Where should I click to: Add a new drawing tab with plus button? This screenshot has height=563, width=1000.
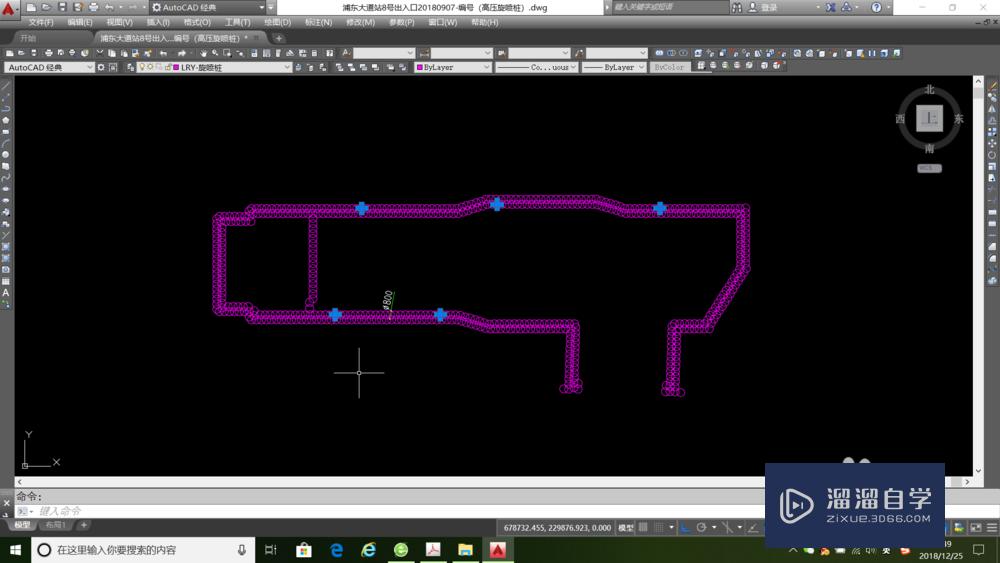click(x=279, y=38)
